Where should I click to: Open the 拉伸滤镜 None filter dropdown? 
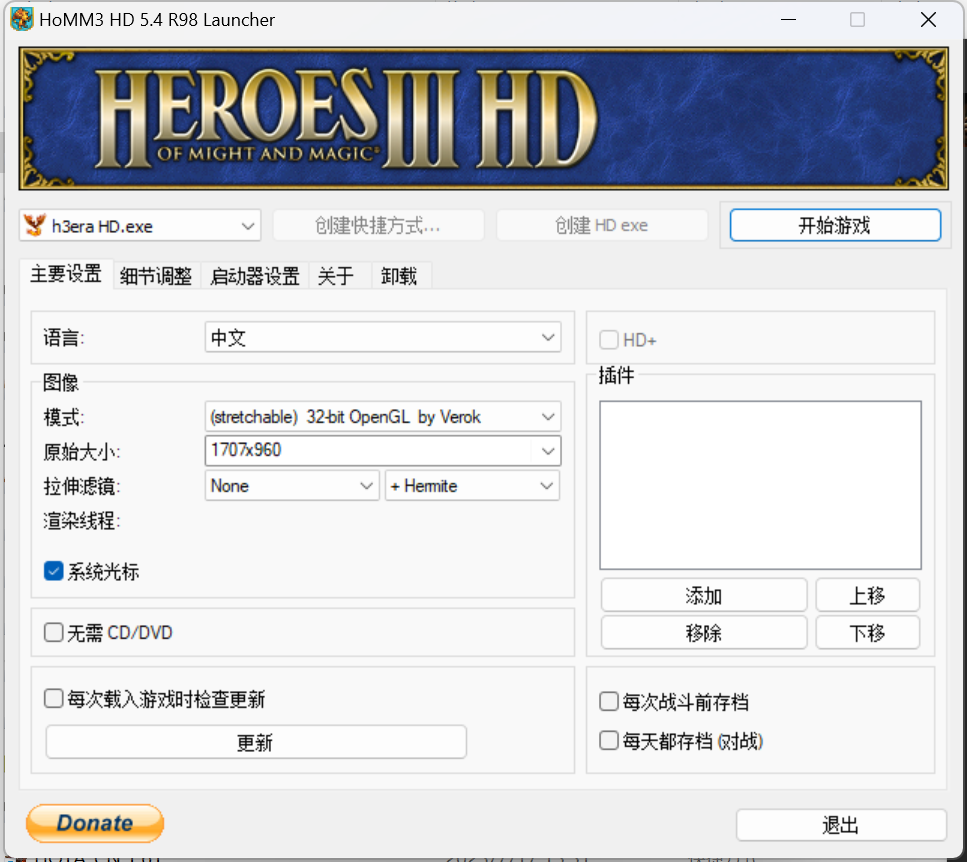pos(292,486)
